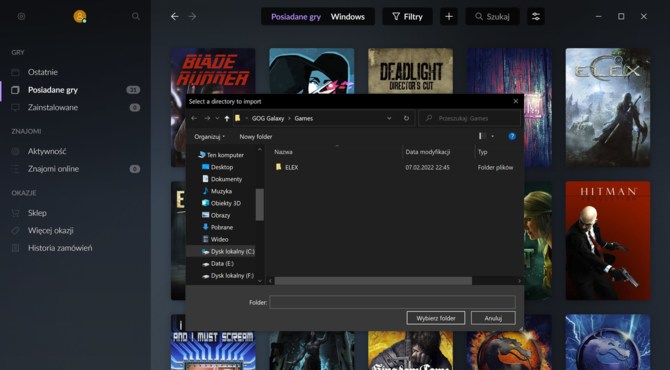Close the directory import dialog
This screenshot has height=370, width=670.
[515, 101]
